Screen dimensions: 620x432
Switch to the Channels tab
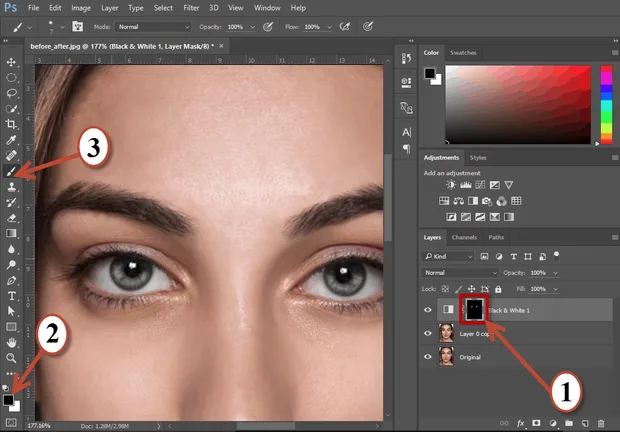pyautogui.click(x=464, y=237)
